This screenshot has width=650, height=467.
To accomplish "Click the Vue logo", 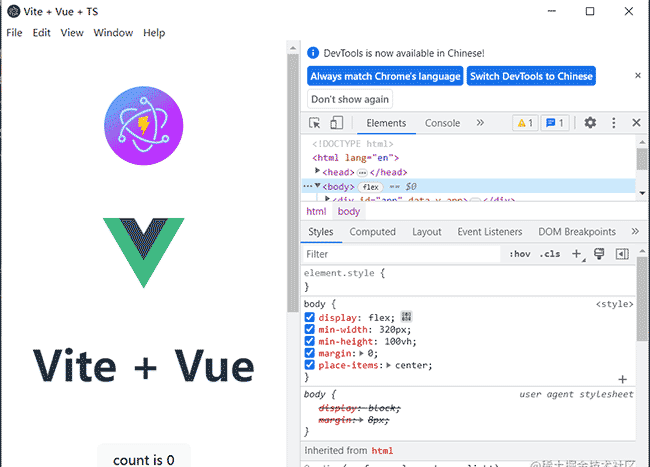I will coord(143,253).
